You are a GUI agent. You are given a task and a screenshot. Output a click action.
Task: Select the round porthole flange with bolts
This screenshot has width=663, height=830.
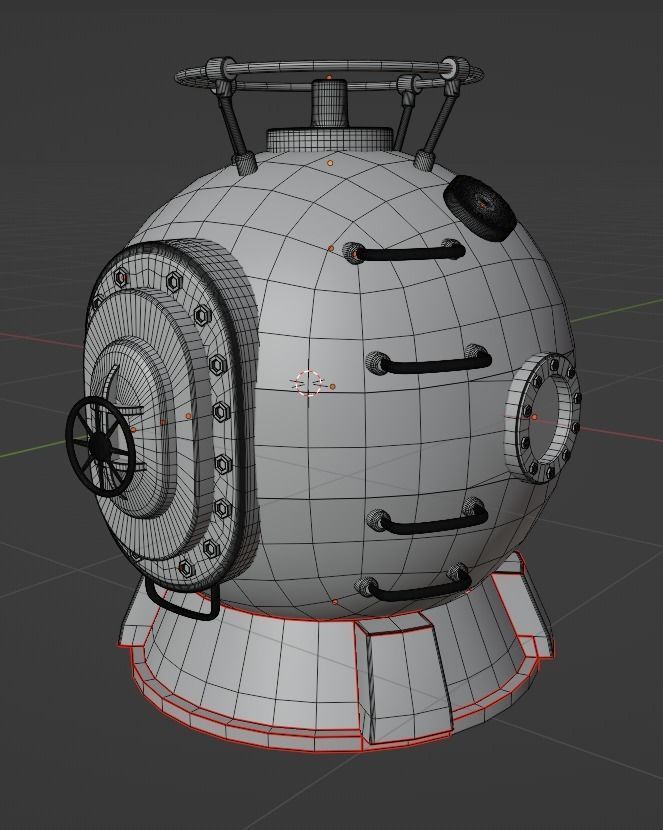[543, 418]
